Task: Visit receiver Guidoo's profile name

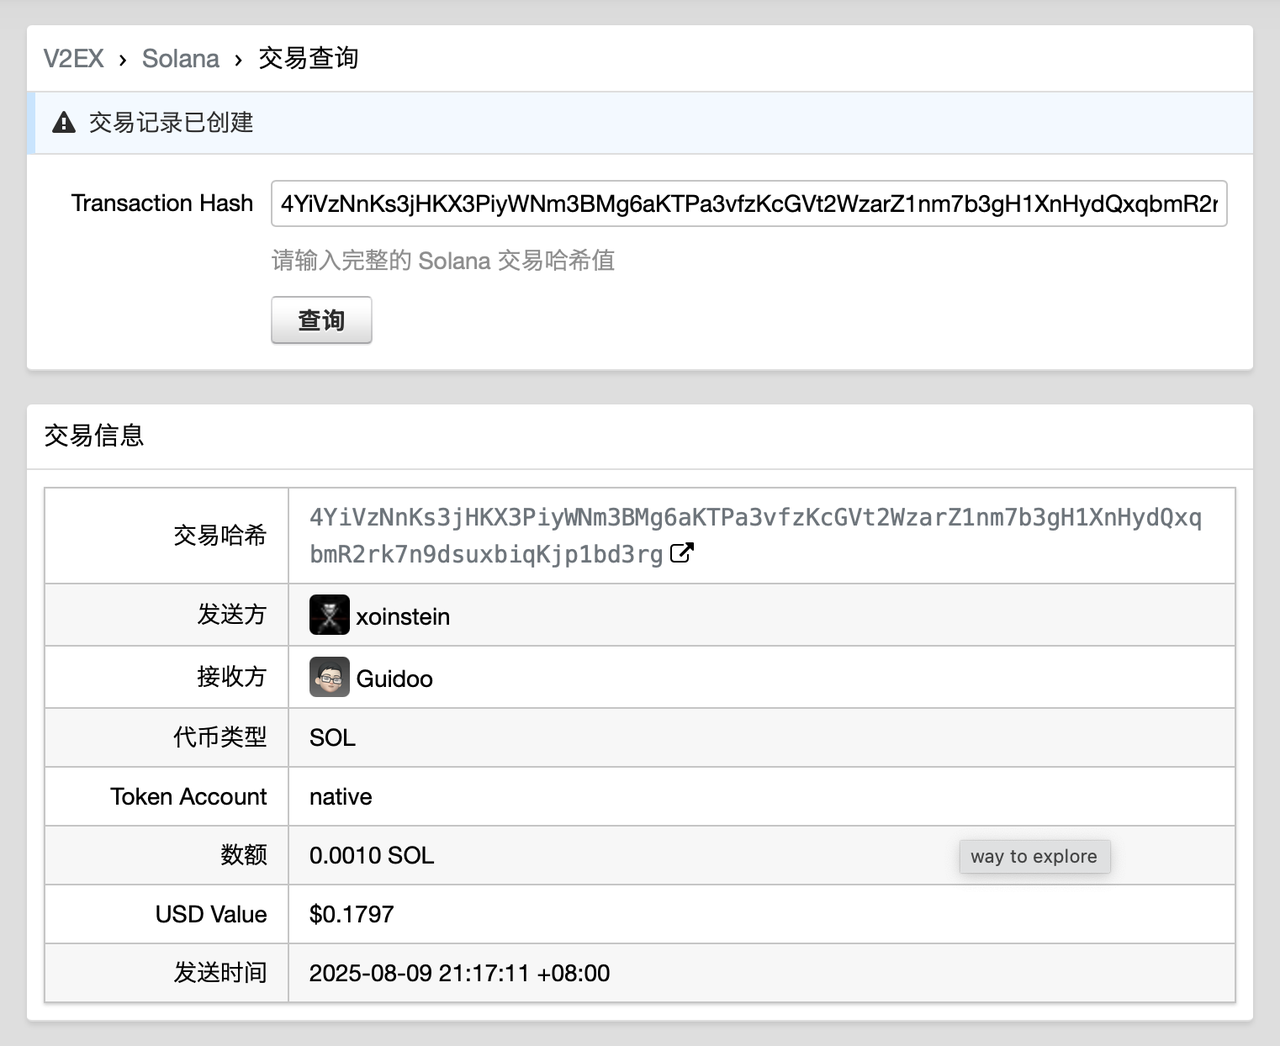Action: pos(394,679)
